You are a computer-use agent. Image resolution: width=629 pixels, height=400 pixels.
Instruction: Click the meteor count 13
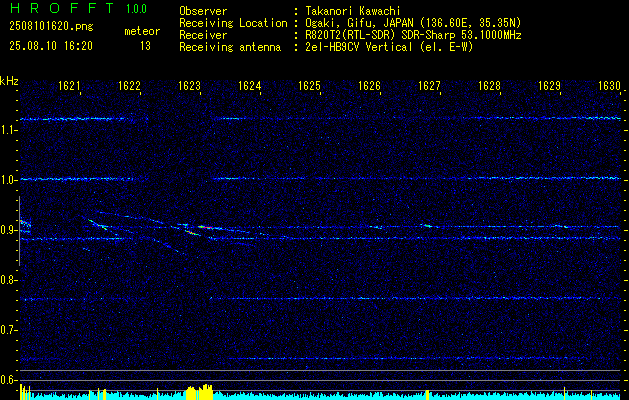pyautogui.click(x=145, y=46)
